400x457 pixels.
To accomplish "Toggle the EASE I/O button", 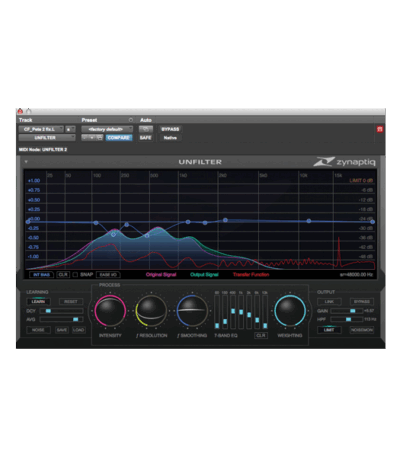I will click(x=108, y=275).
